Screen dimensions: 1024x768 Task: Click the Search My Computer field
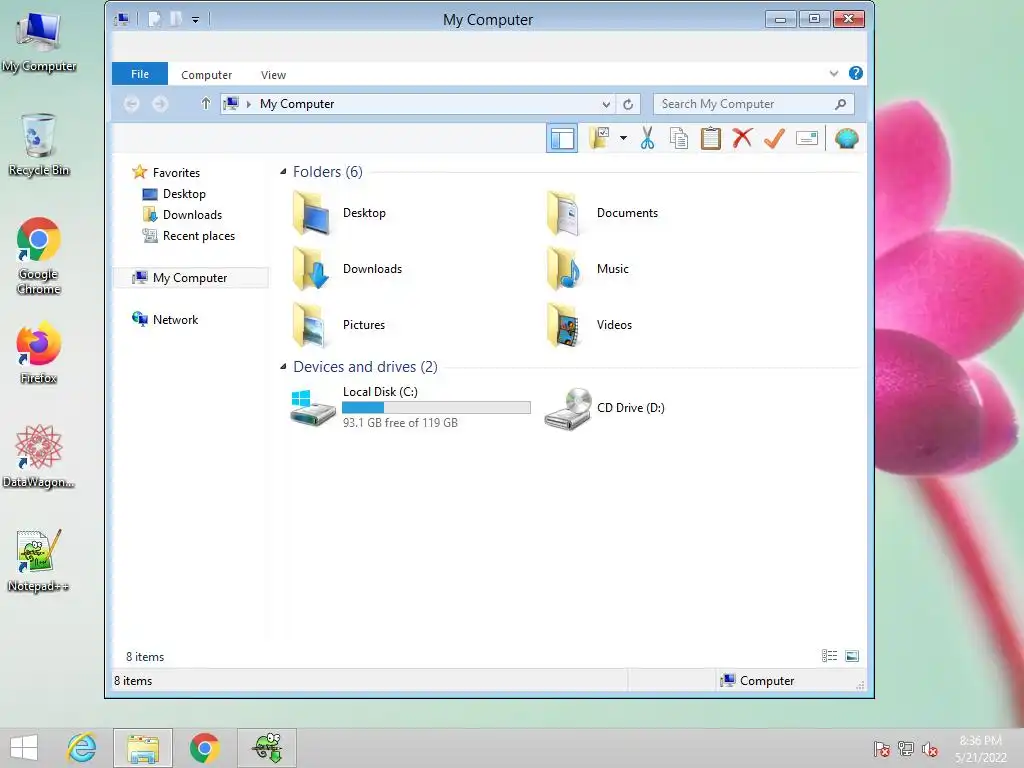click(754, 104)
